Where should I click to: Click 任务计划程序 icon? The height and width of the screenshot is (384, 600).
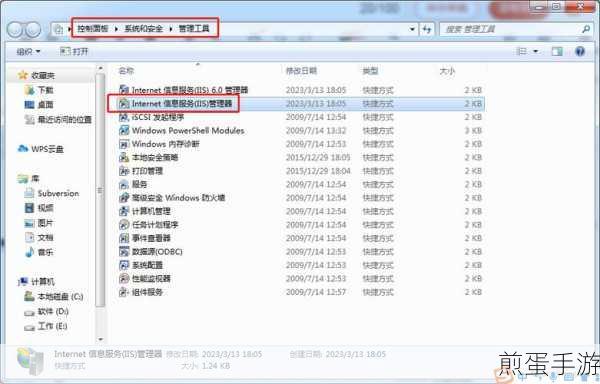pos(124,225)
